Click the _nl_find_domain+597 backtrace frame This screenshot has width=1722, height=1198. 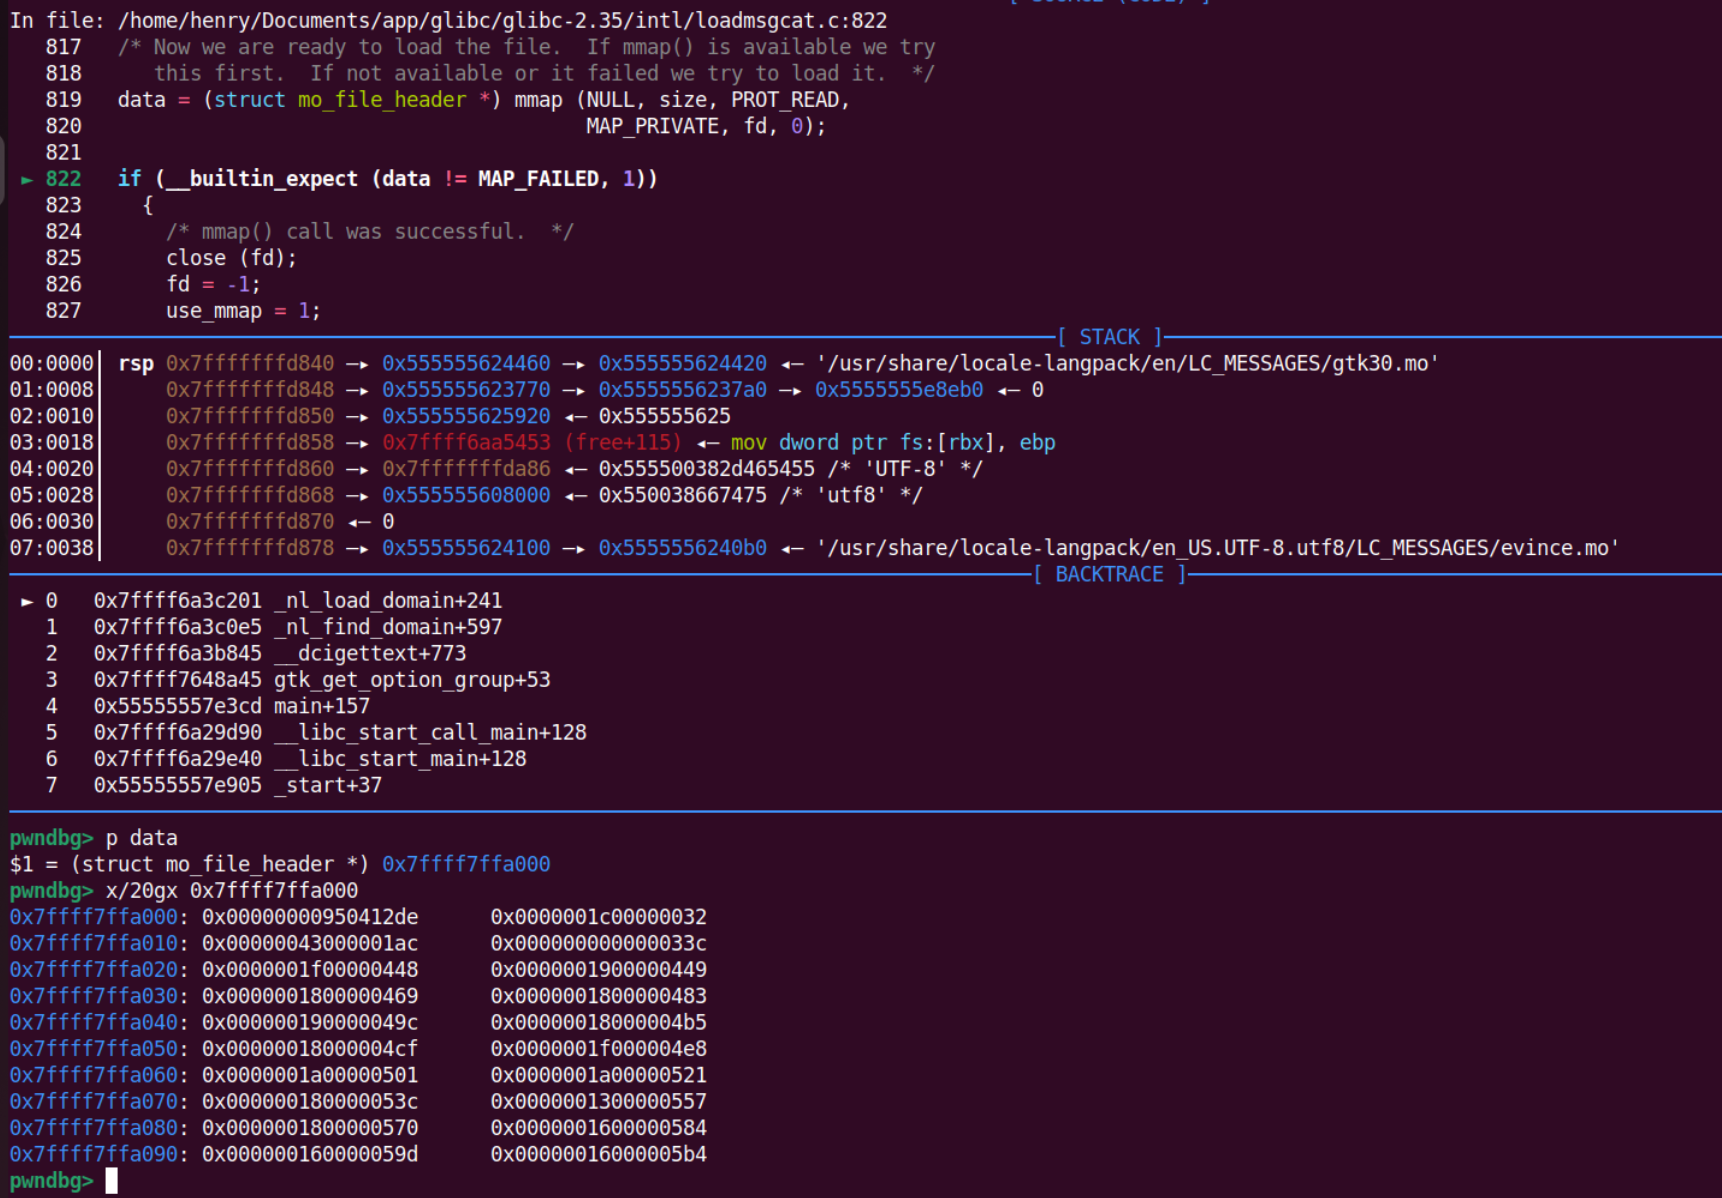click(388, 627)
